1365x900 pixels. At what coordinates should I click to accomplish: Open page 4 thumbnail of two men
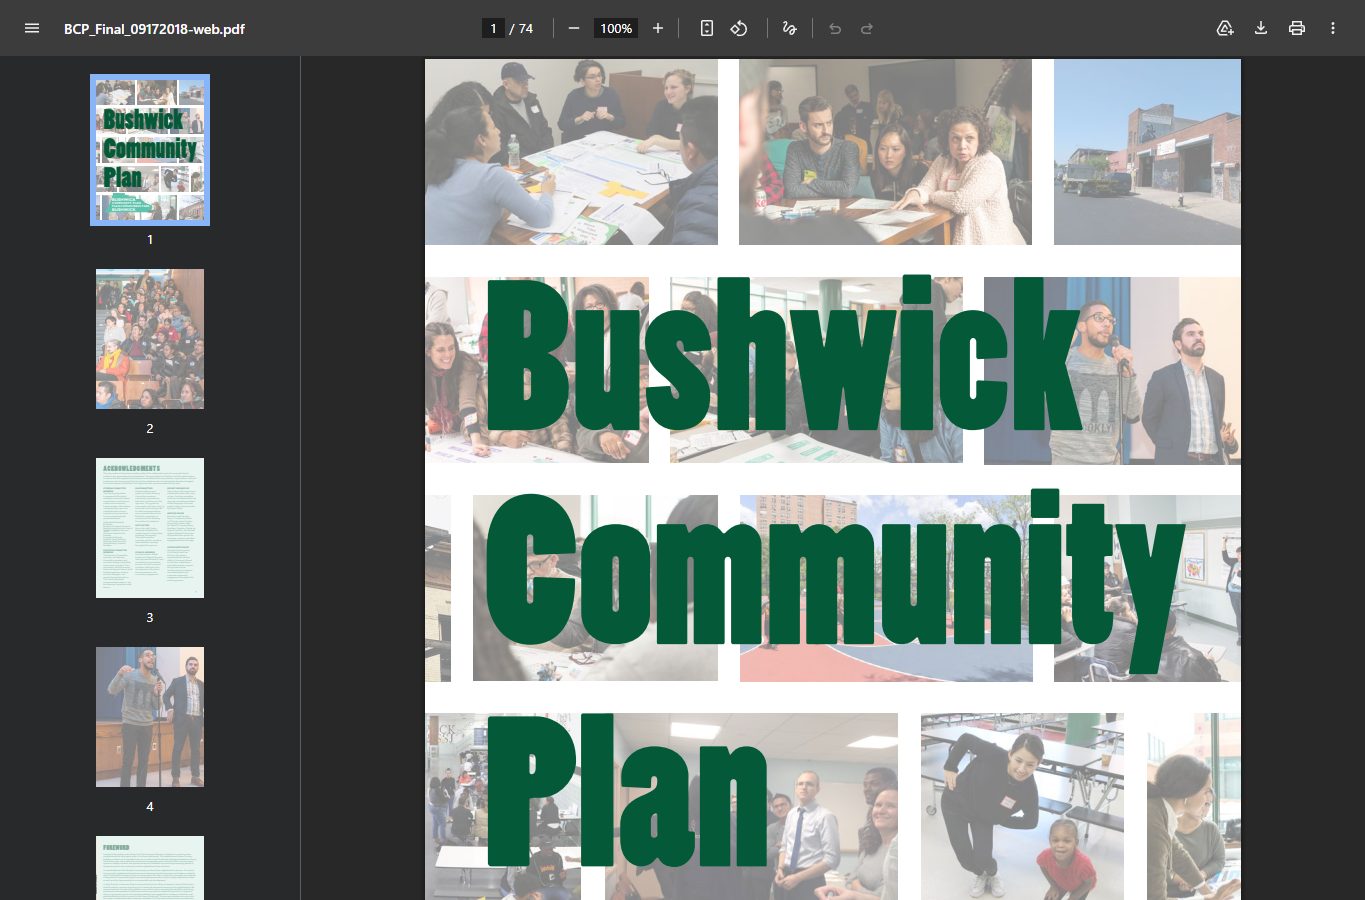tap(150, 717)
